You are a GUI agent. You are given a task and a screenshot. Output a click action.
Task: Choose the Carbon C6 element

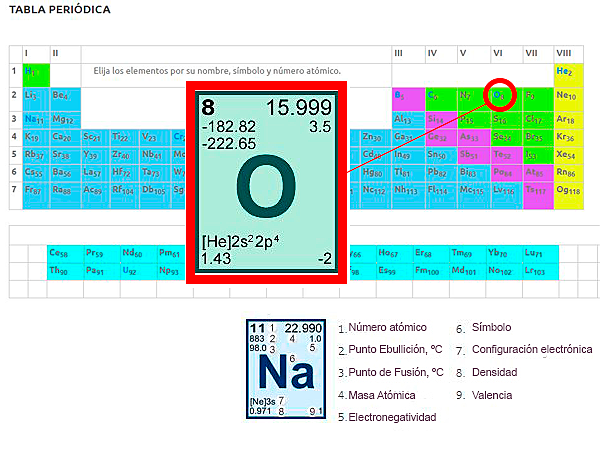[441, 99]
